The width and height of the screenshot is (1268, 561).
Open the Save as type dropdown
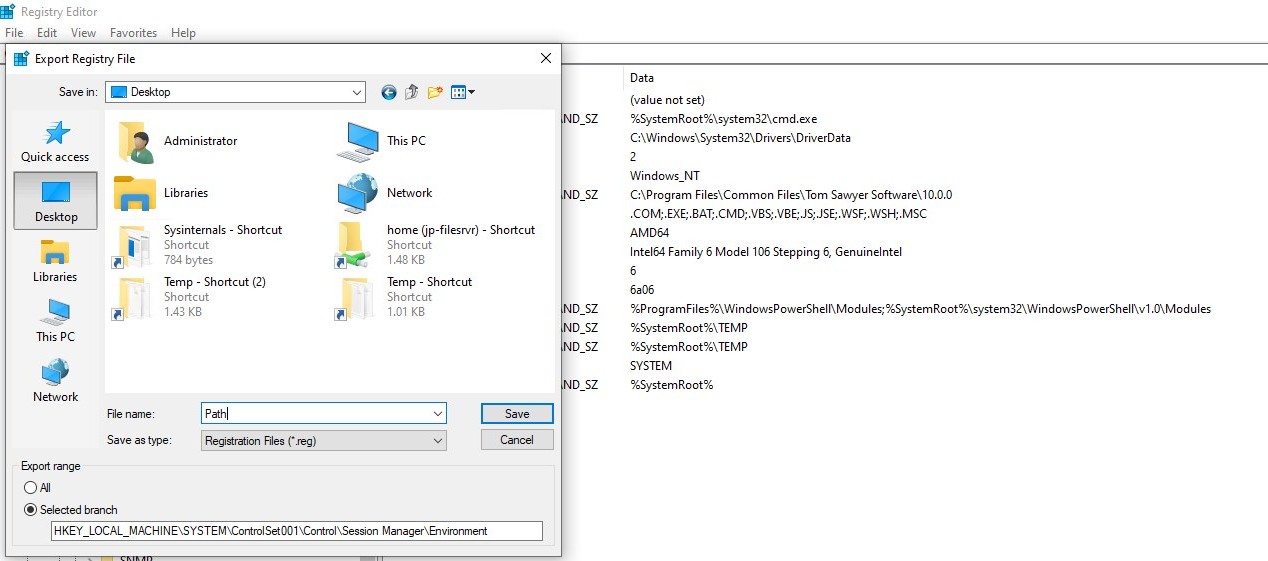coord(323,440)
